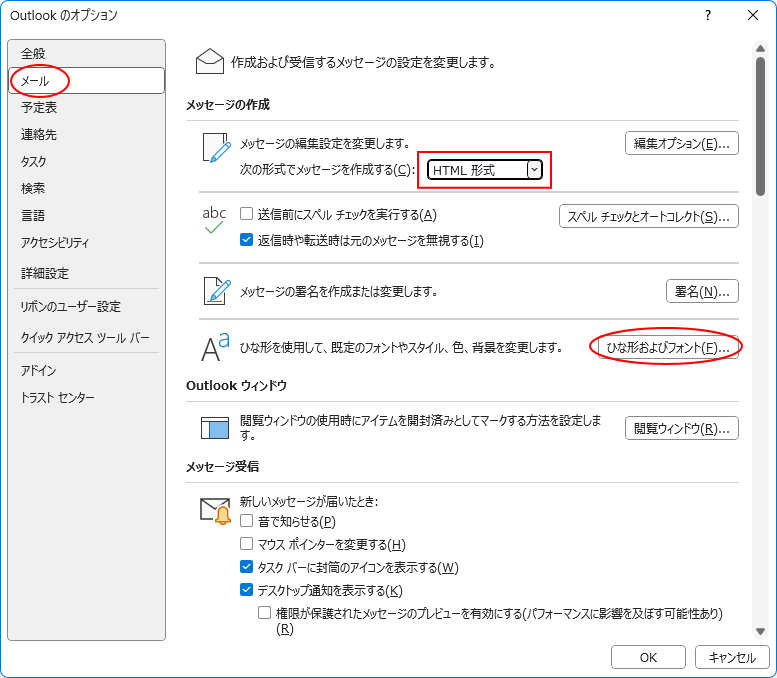Switch to 検索 options category
777x678 pixels.
(x=87, y=188)
